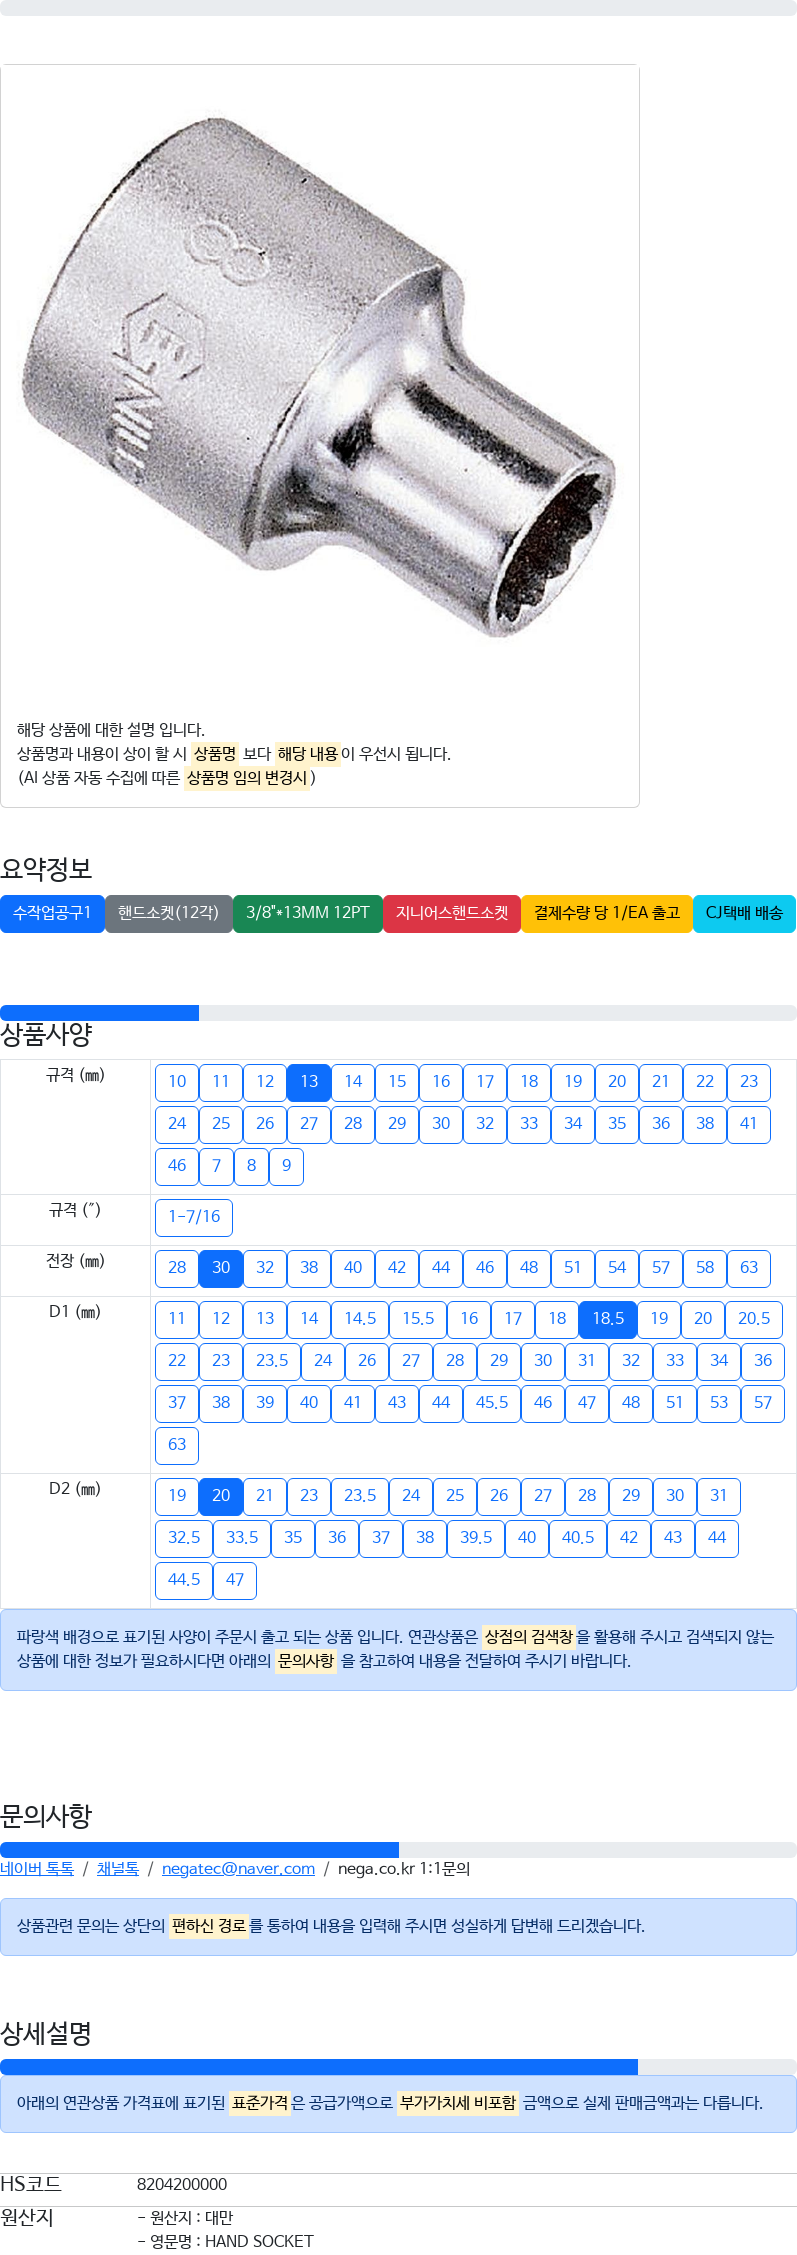Click the gray 핸드소켓(12각) tag
Viewport: 797px width, 2255px height.
coord(168,913)
